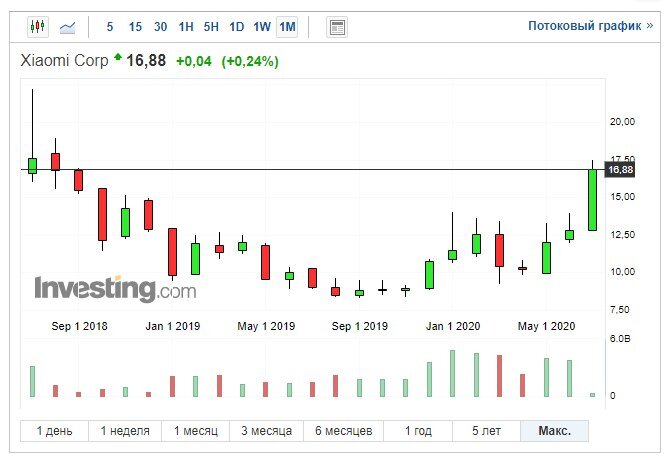The height and width of the screenshot is (461, 666).
Task: Choose the 1D interval
Action: 237,27
